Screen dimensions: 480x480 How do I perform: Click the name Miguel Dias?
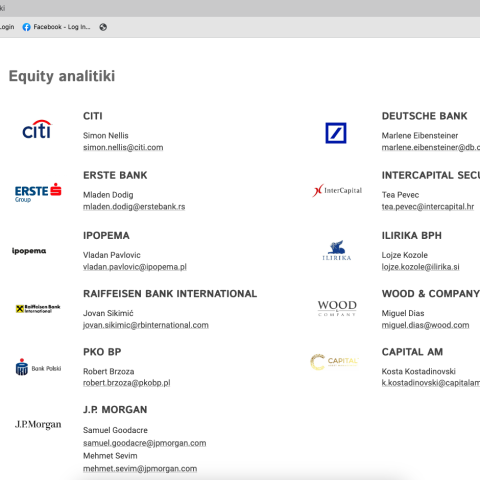403,313
